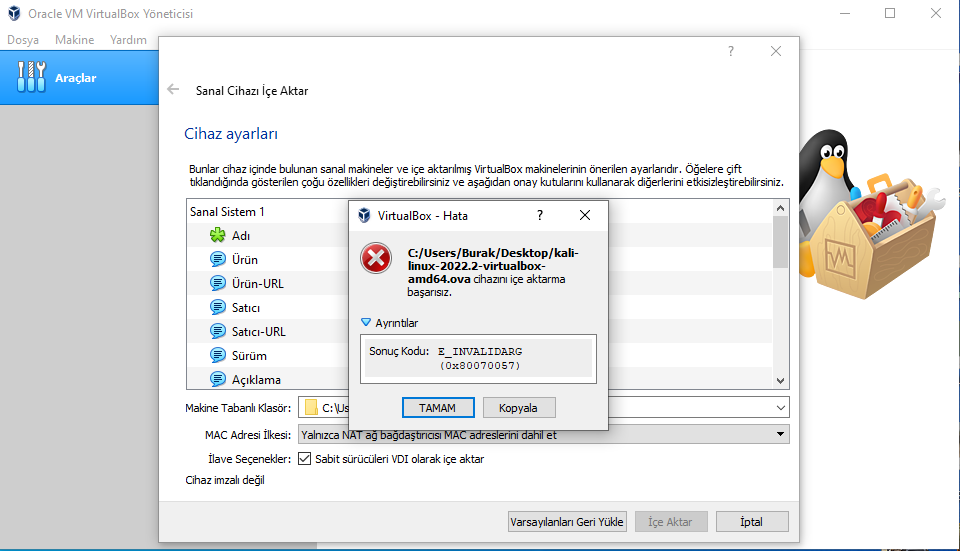The image size is (960, 551).
Task: Select the Ürün-URL row label
Action: click(x=258, y=283)
